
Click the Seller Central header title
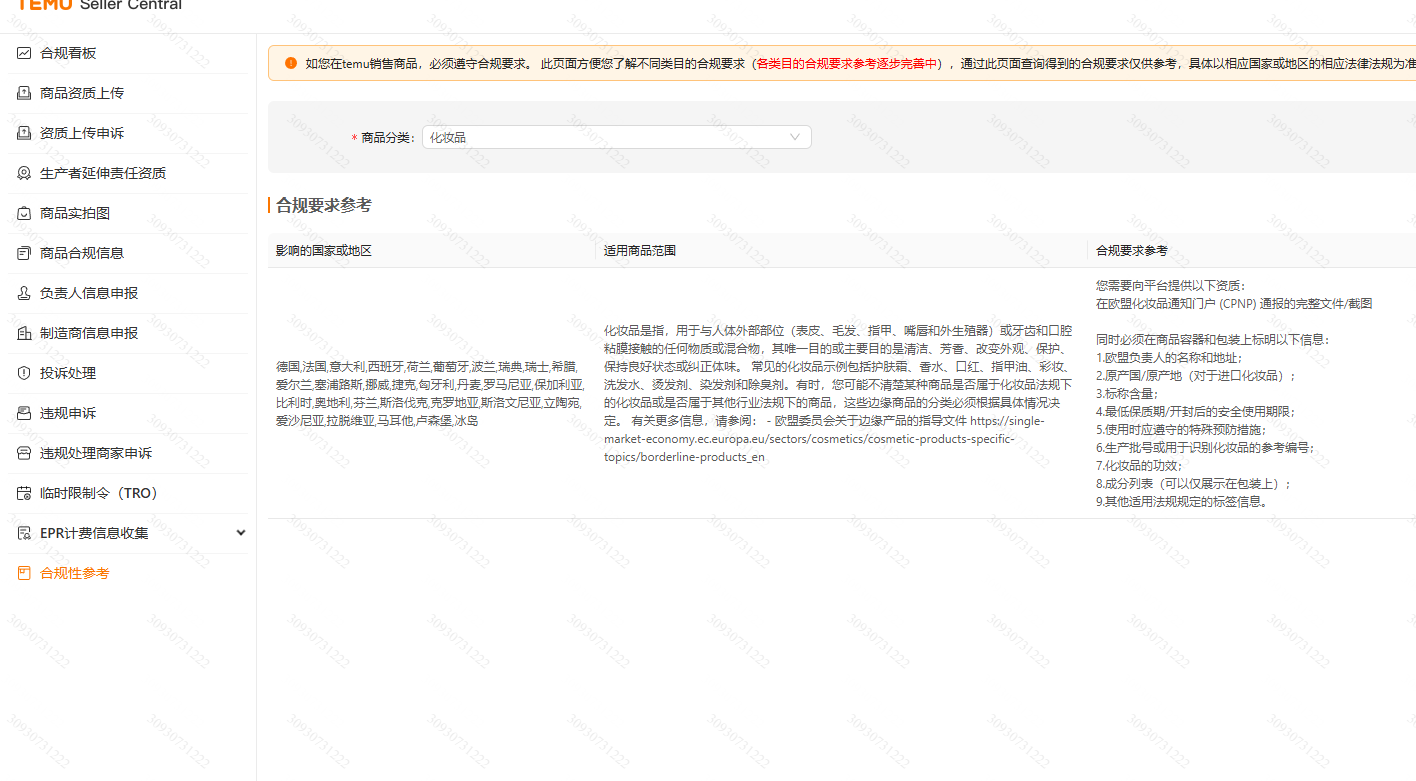click(131, 5)
